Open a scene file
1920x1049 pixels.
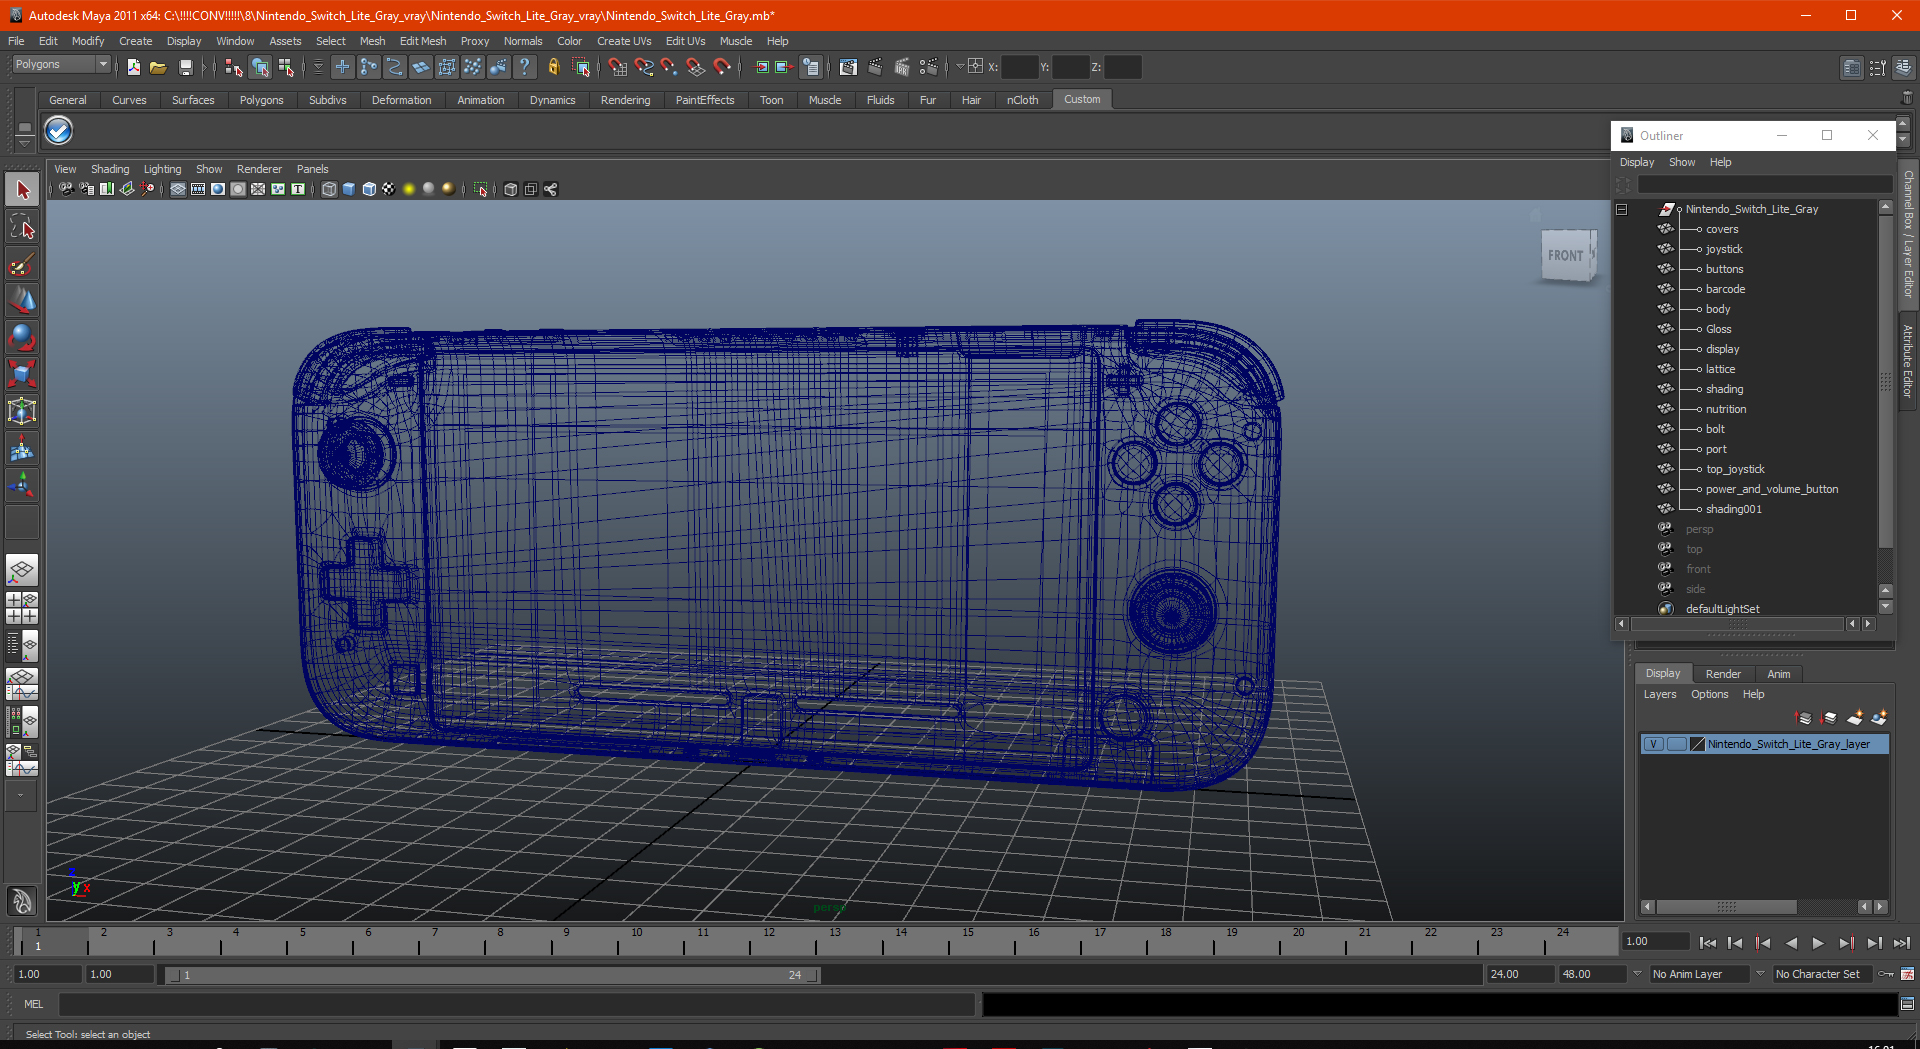click(x=158, y=67)
